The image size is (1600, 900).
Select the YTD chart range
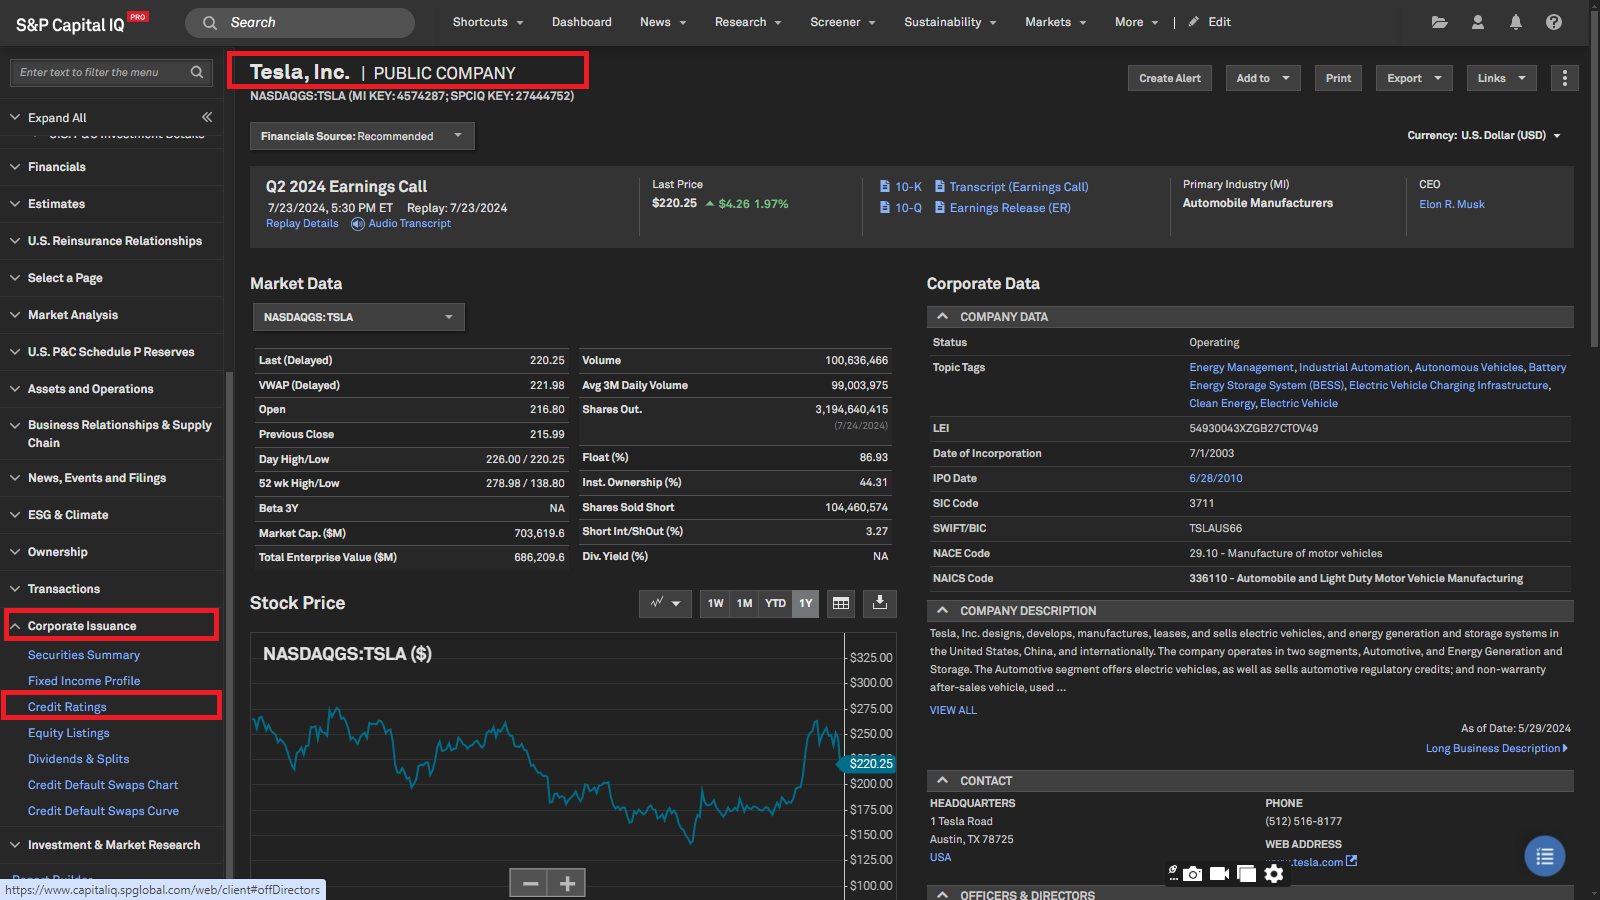tap(775, 603)
